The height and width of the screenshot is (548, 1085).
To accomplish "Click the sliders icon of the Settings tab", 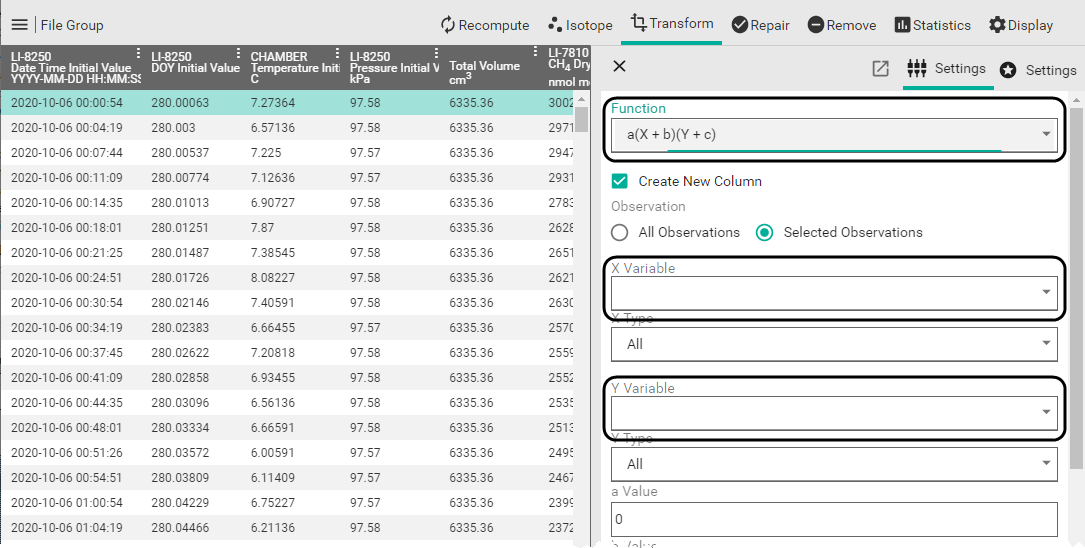I will [x=917, y=68].
